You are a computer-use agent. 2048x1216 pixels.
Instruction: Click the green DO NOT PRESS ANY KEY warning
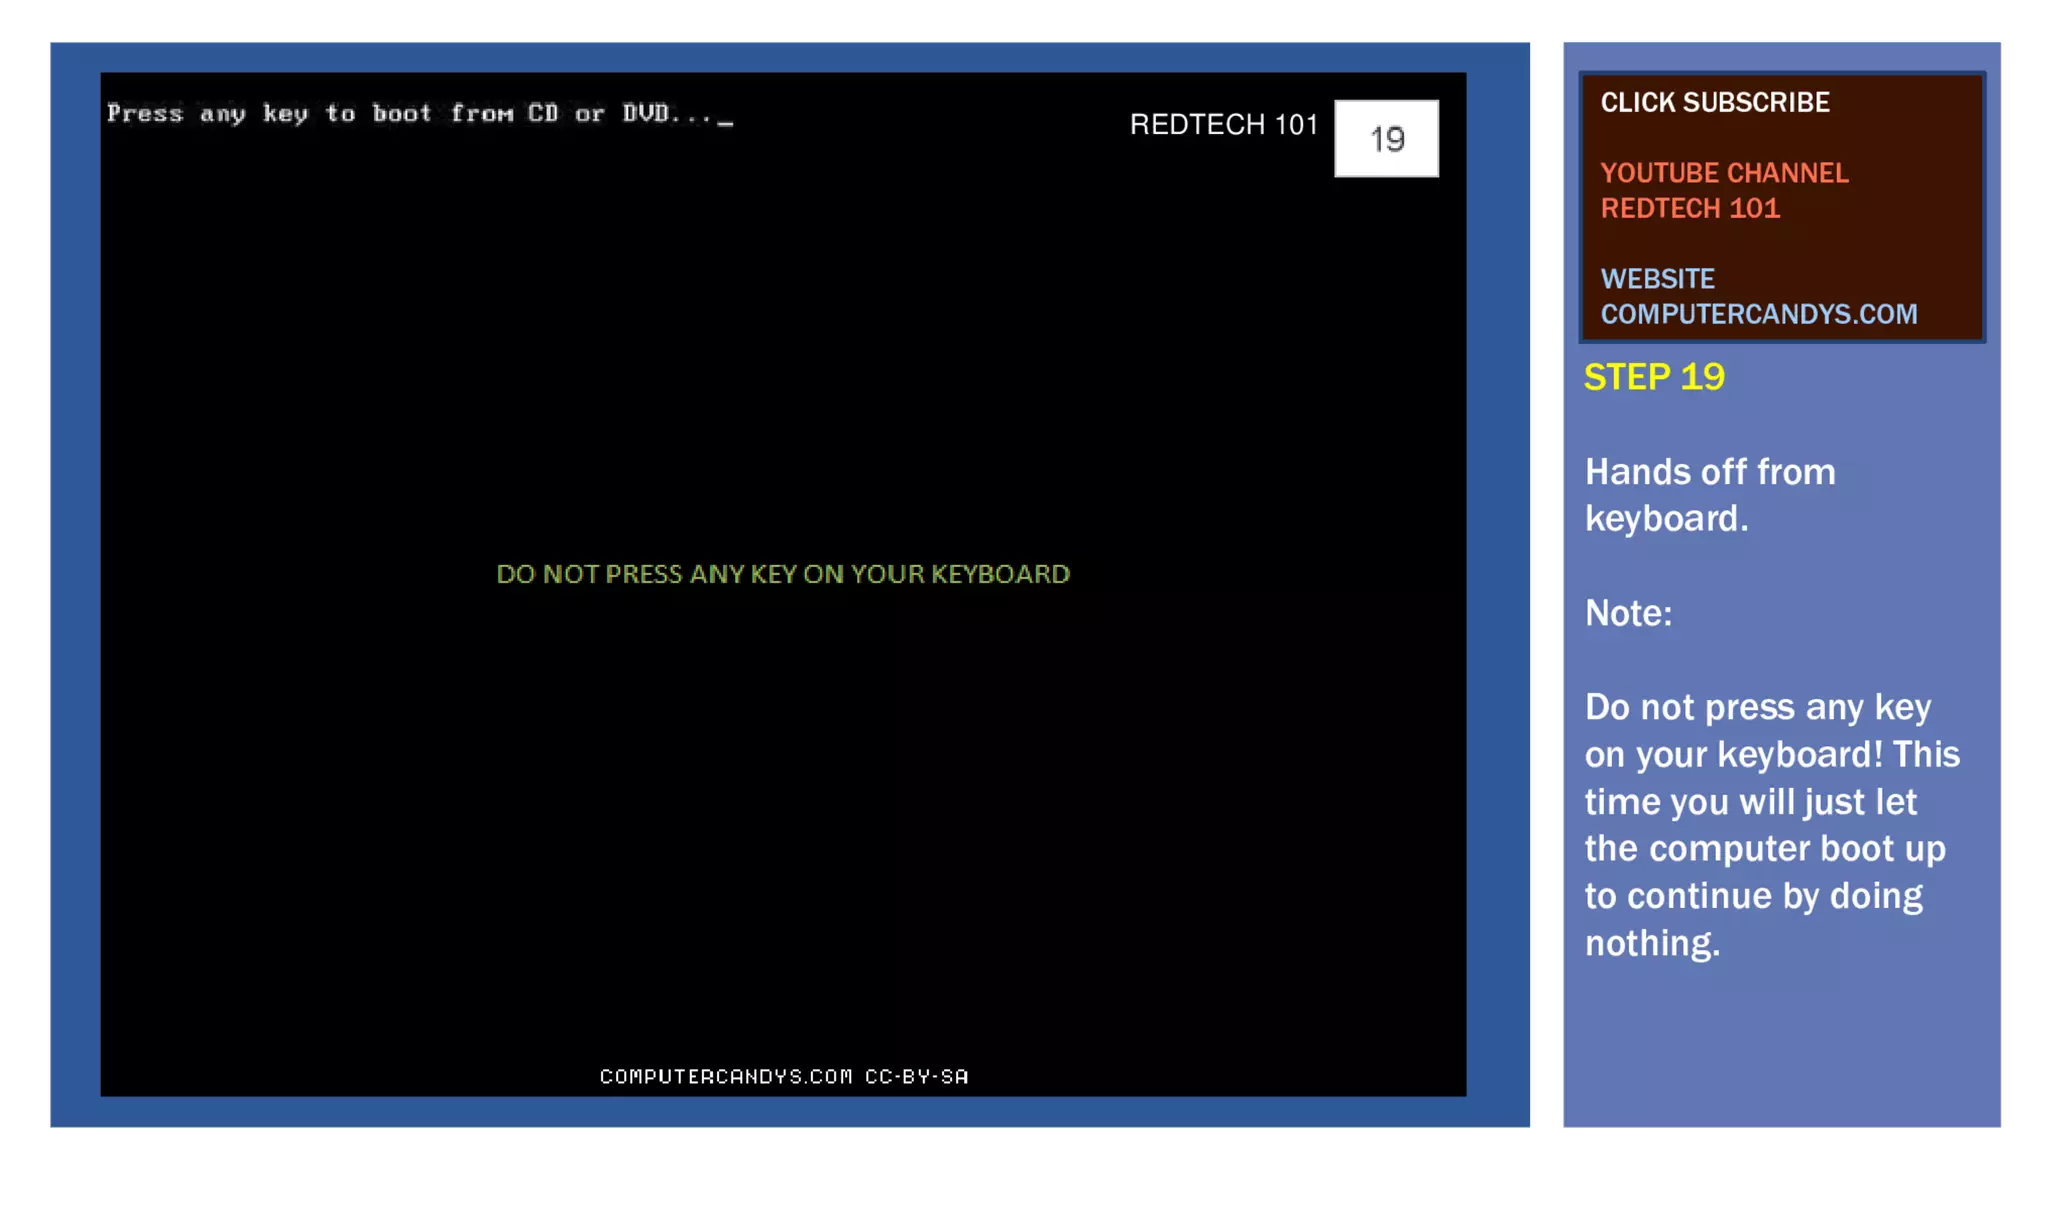coord(783,574)
